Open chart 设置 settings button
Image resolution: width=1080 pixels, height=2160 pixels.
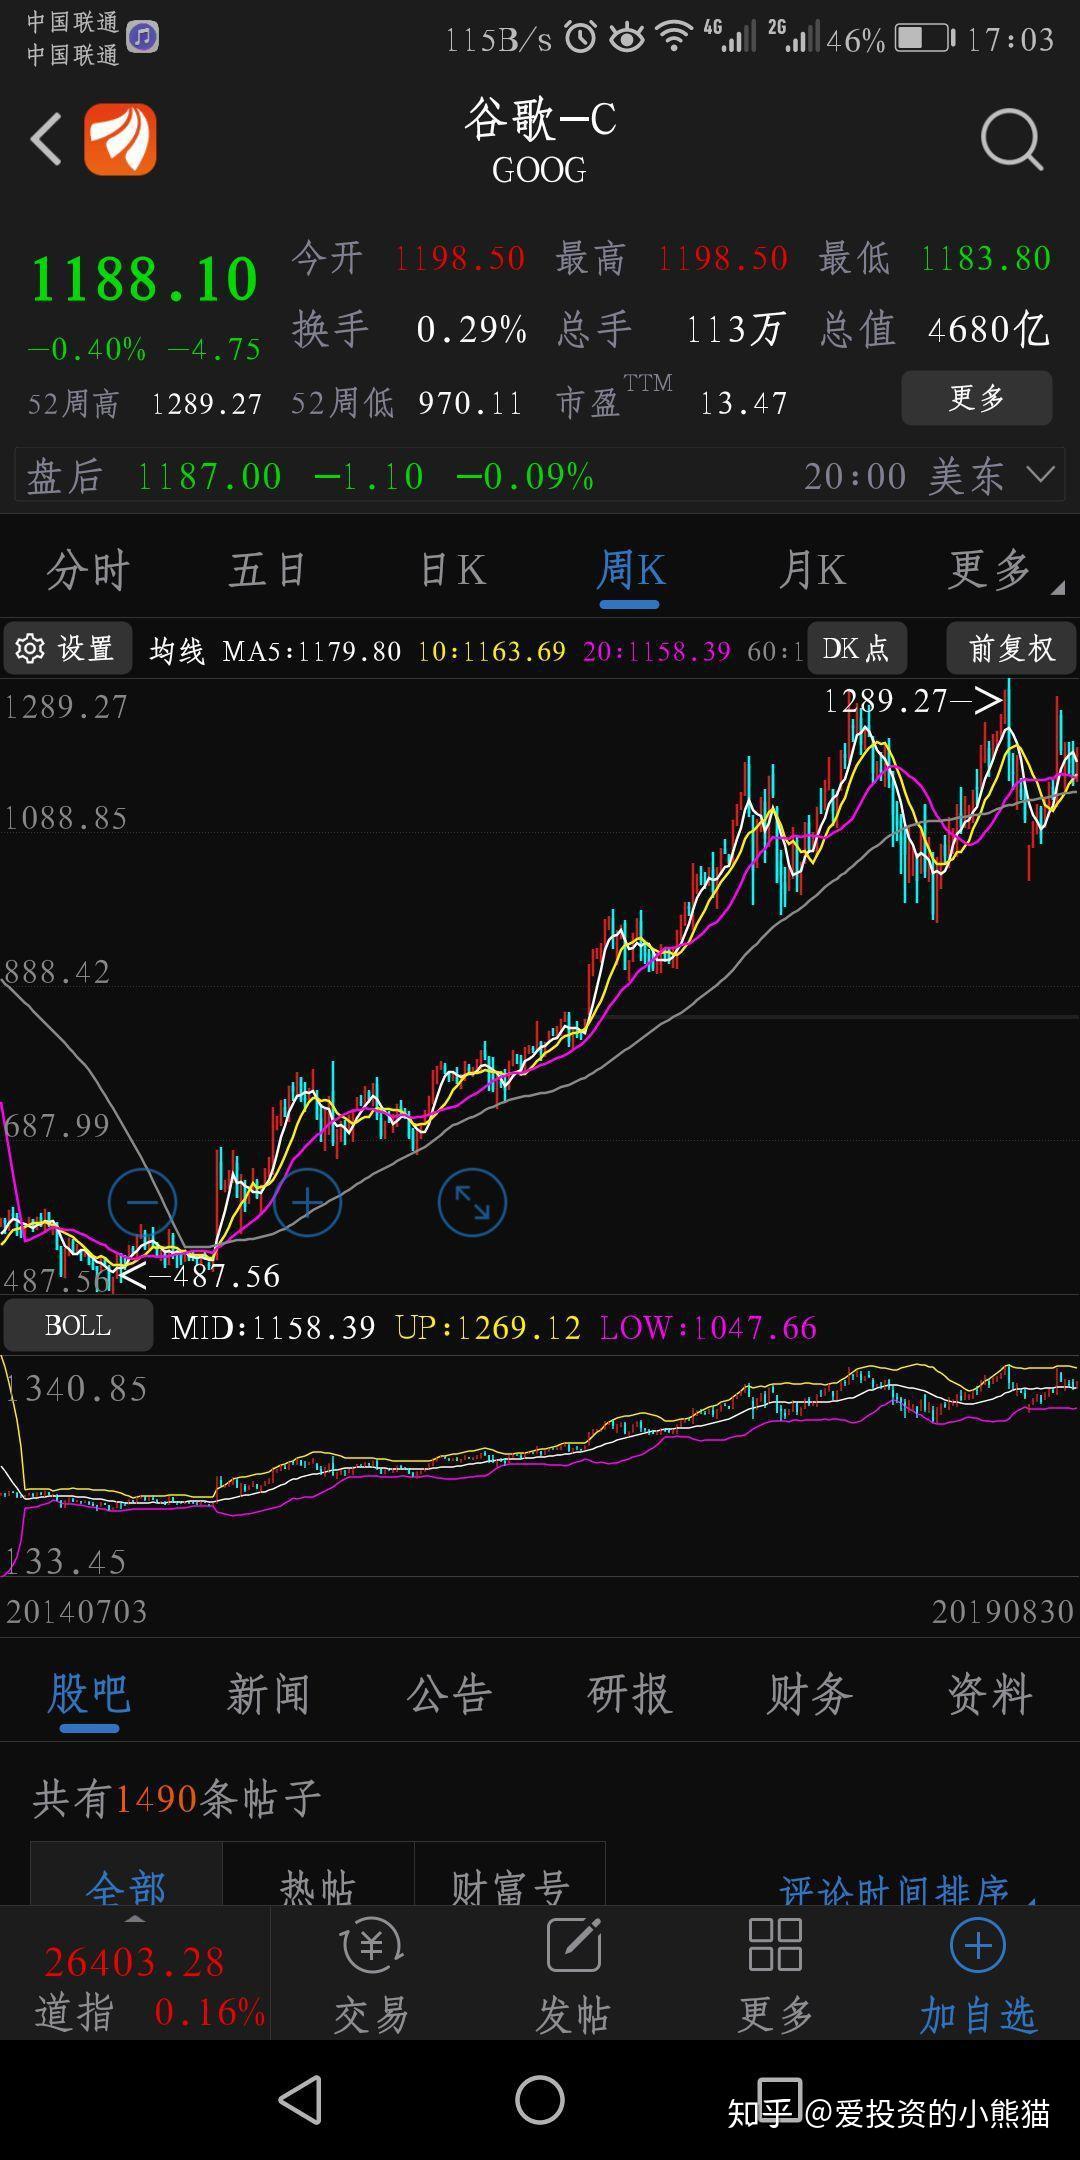pyautogui.click(x=68, y=648)
